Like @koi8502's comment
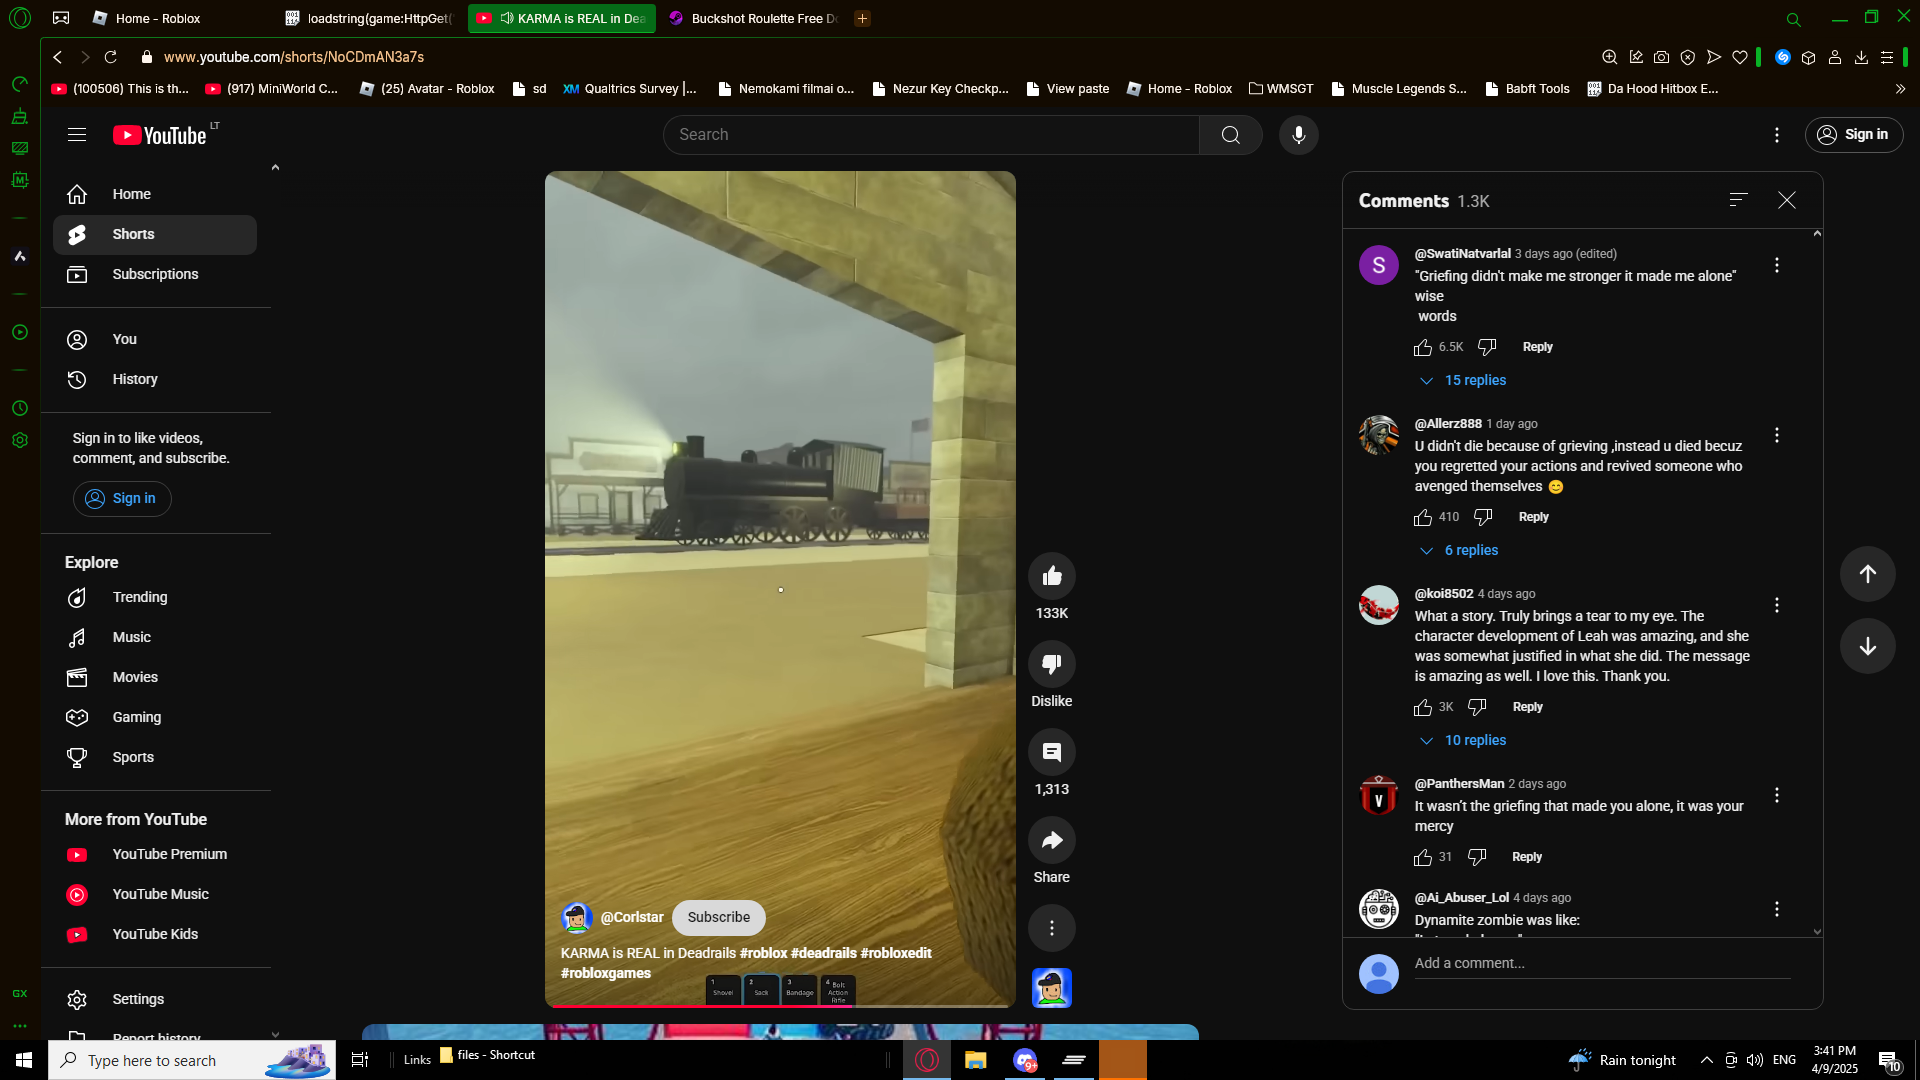This screenshot has height=1080, width=1920. click(1423, 707)
